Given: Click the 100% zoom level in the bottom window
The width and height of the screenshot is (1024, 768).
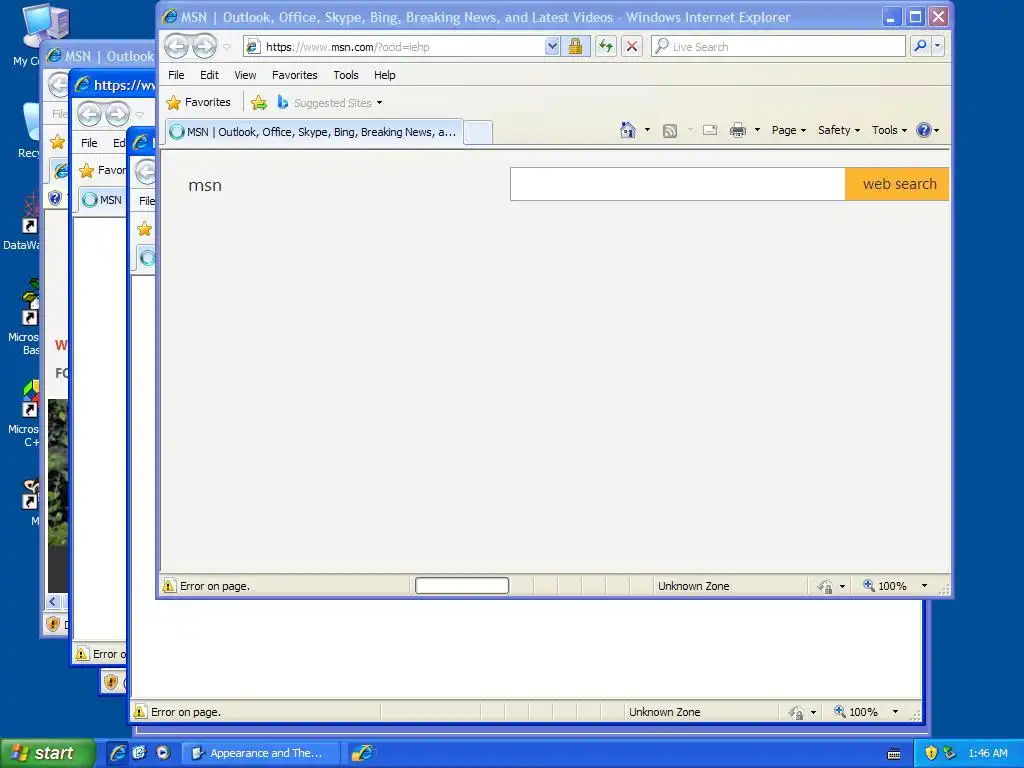Looking at the screenshot, I should (x=863, y=712).
